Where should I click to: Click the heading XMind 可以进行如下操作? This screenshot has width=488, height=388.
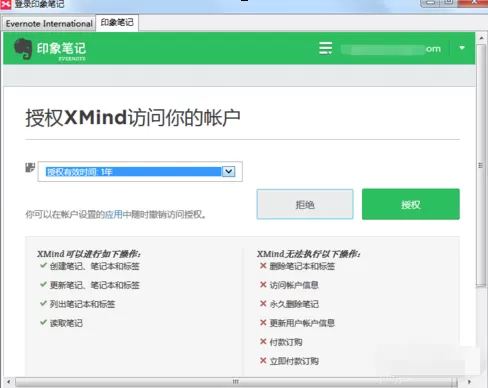click(89, 254)
